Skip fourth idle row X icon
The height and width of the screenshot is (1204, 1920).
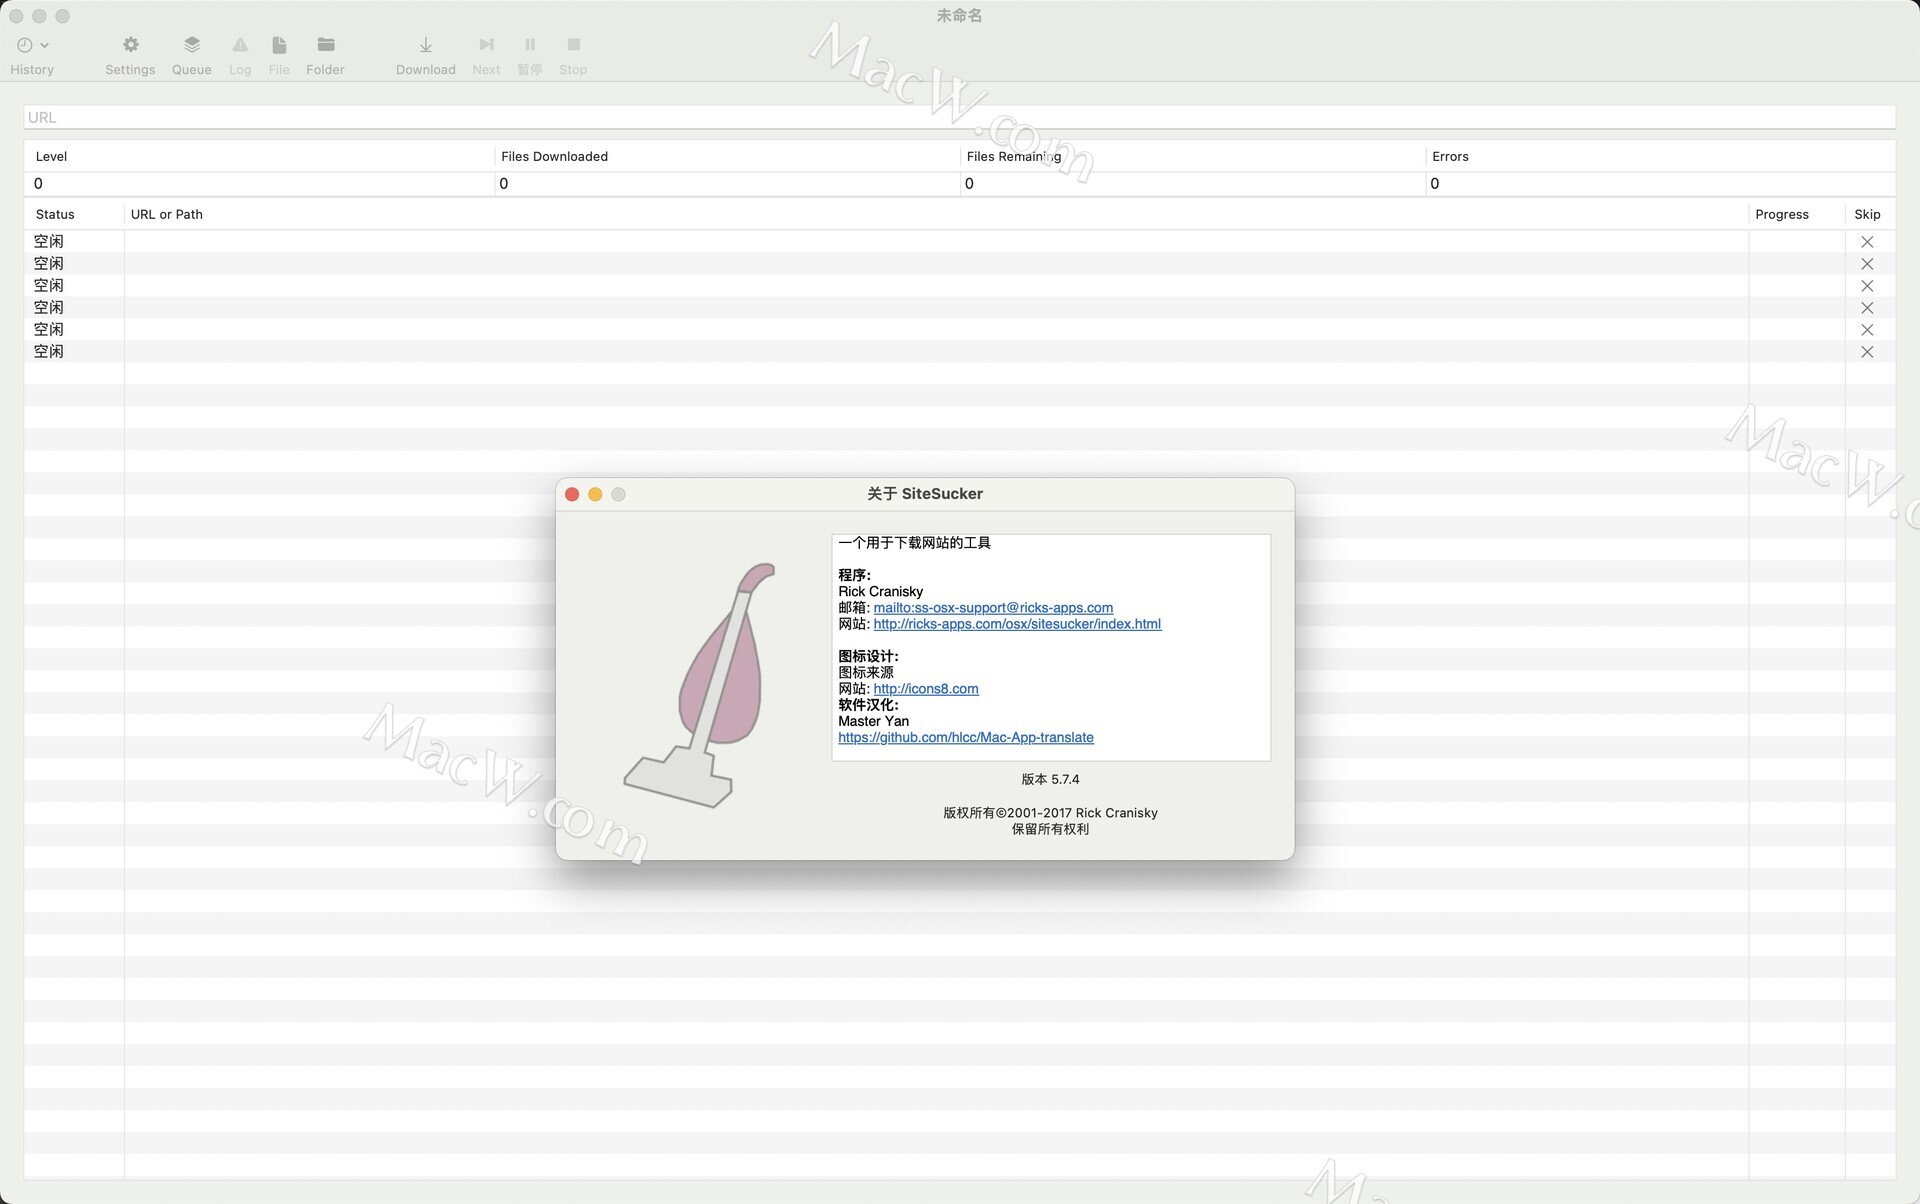click(1866, 308)
